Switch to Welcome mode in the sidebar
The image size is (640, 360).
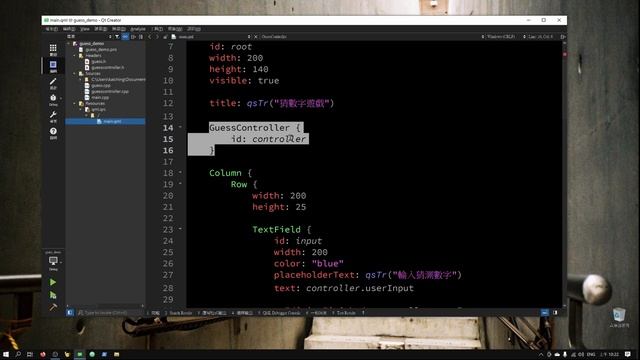[x=53, y=50]
